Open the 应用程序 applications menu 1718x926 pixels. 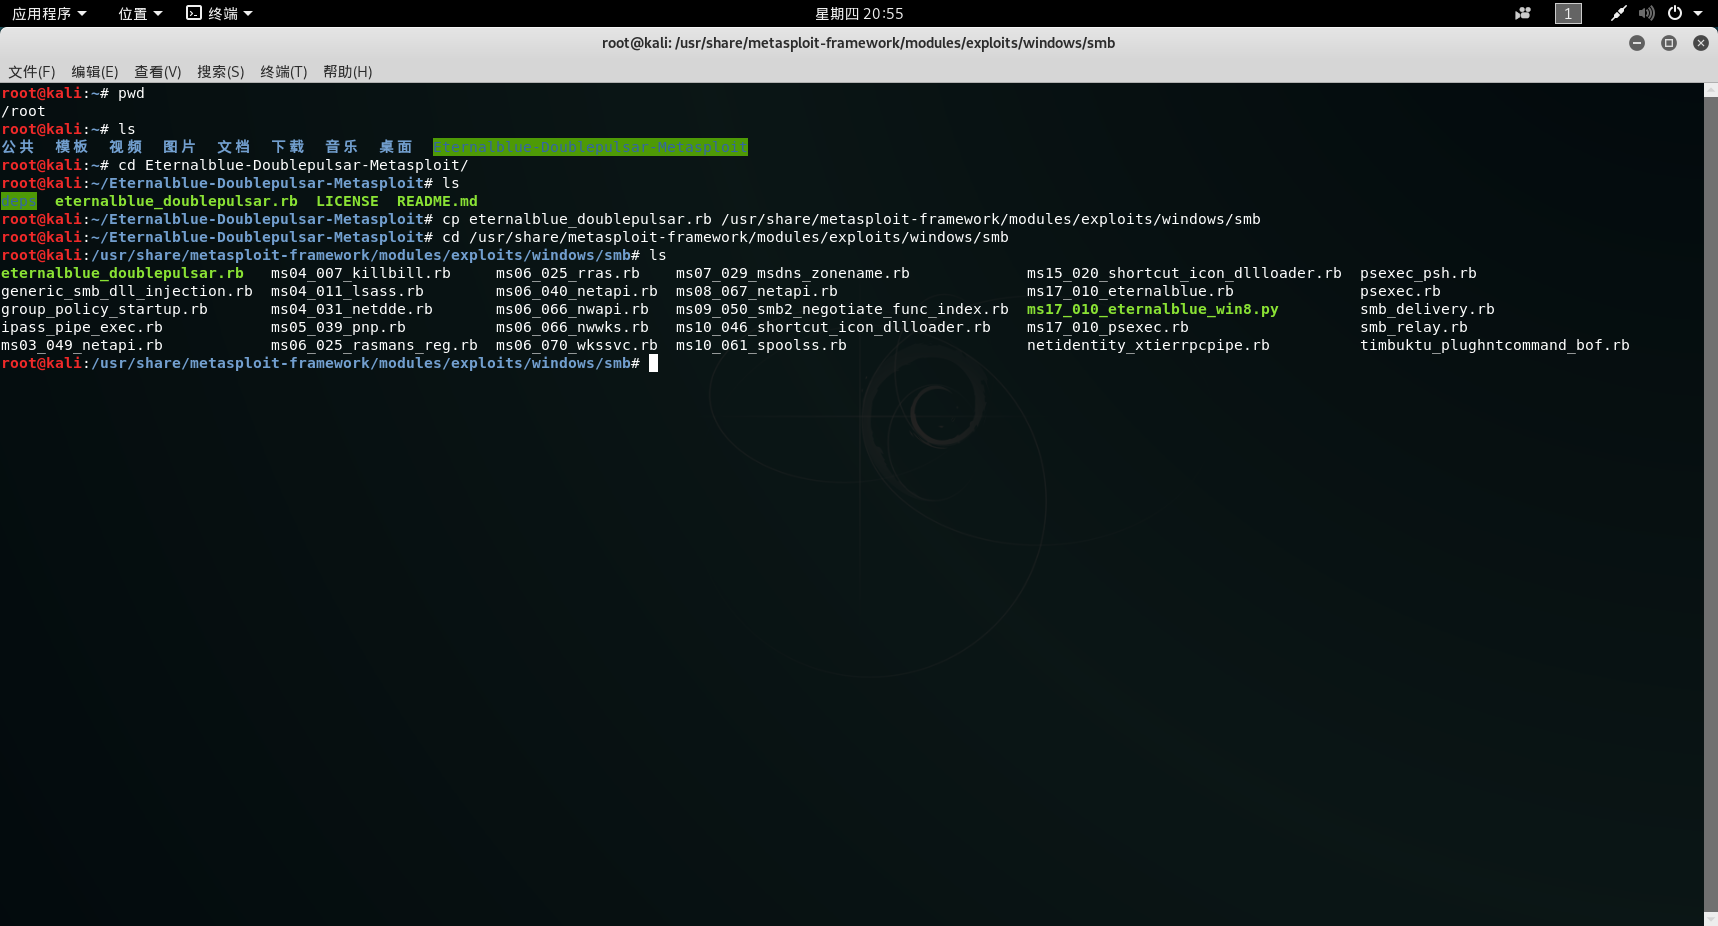[49, 13]
